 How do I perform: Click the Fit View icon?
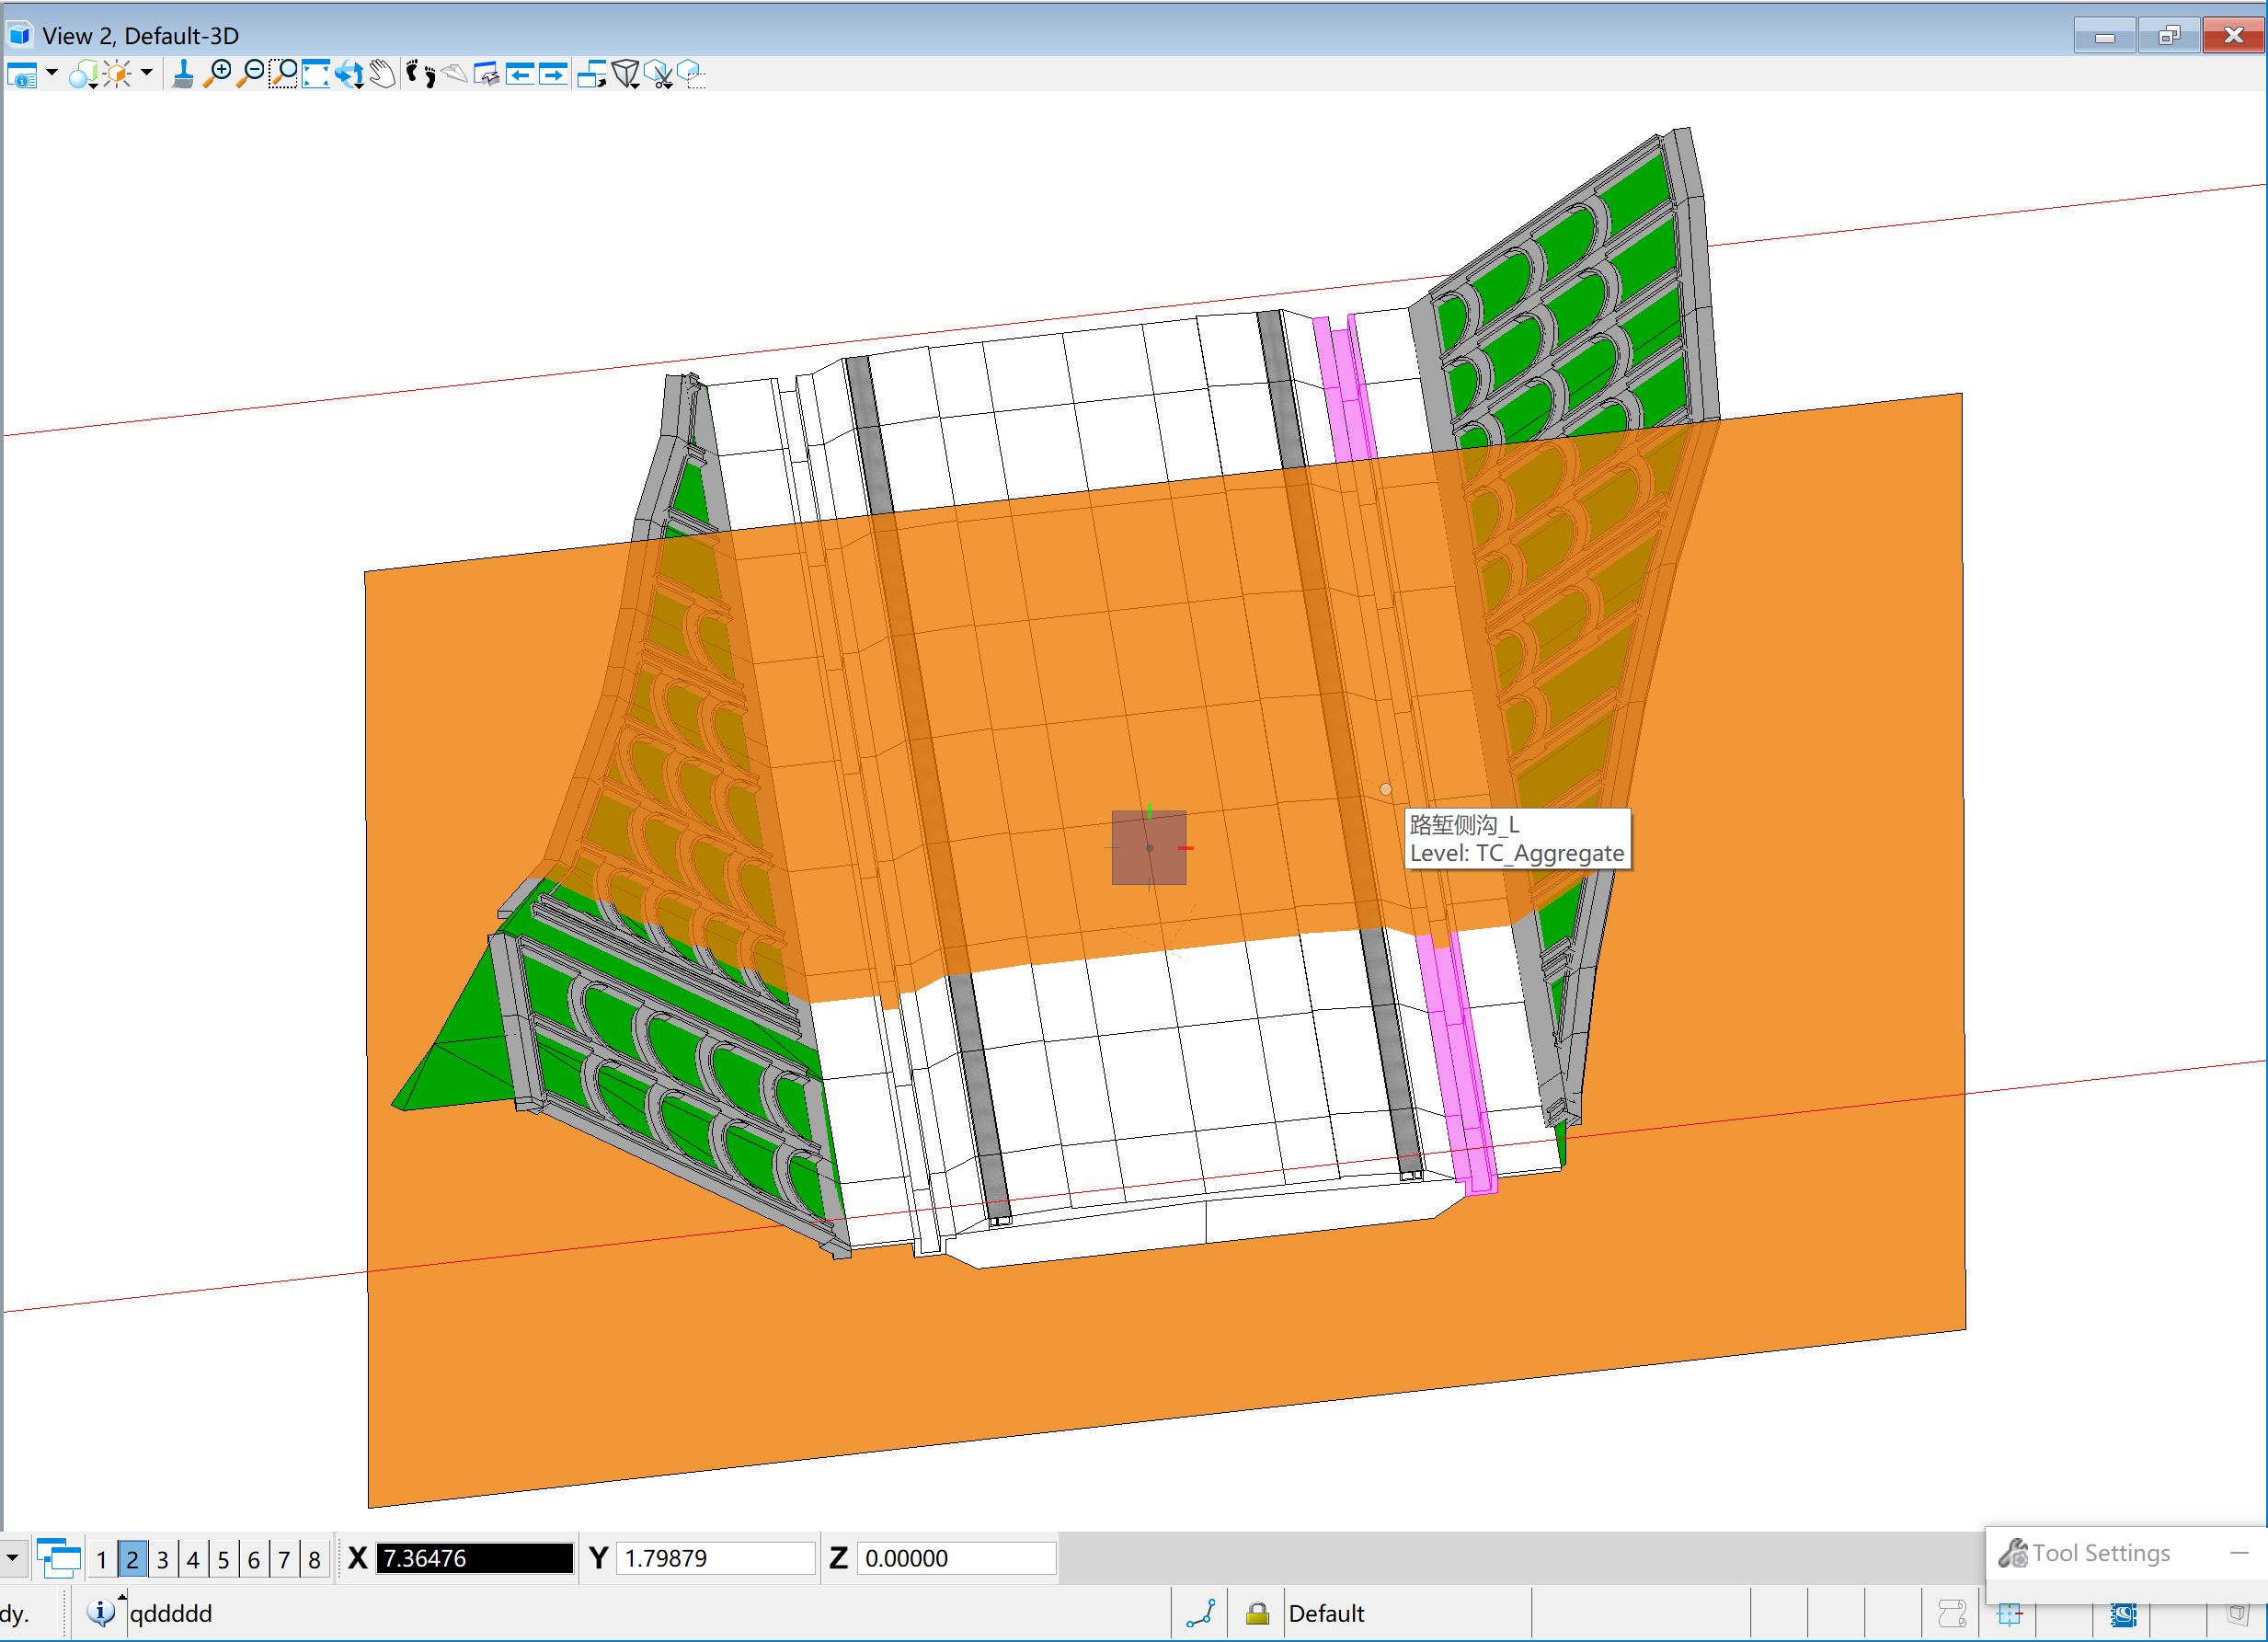(x=316, y=74)
